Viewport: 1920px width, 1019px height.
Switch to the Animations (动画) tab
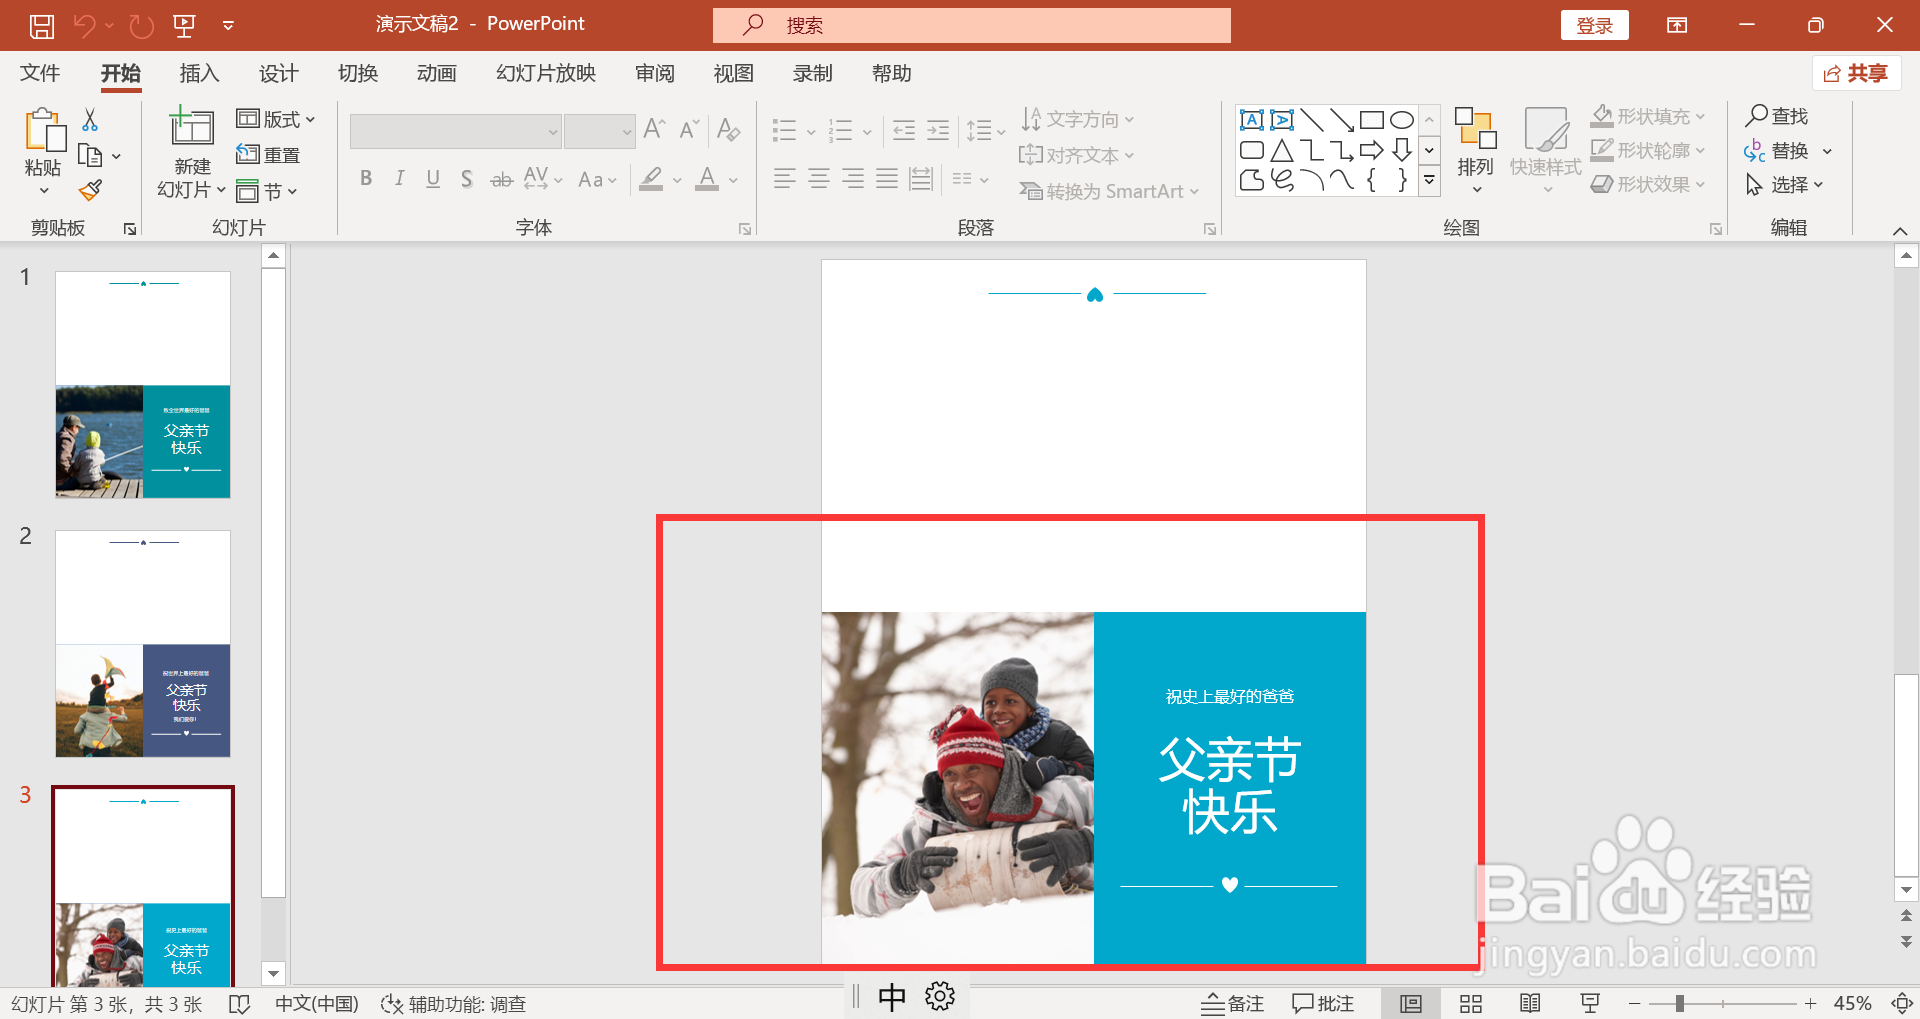[436, 73]
